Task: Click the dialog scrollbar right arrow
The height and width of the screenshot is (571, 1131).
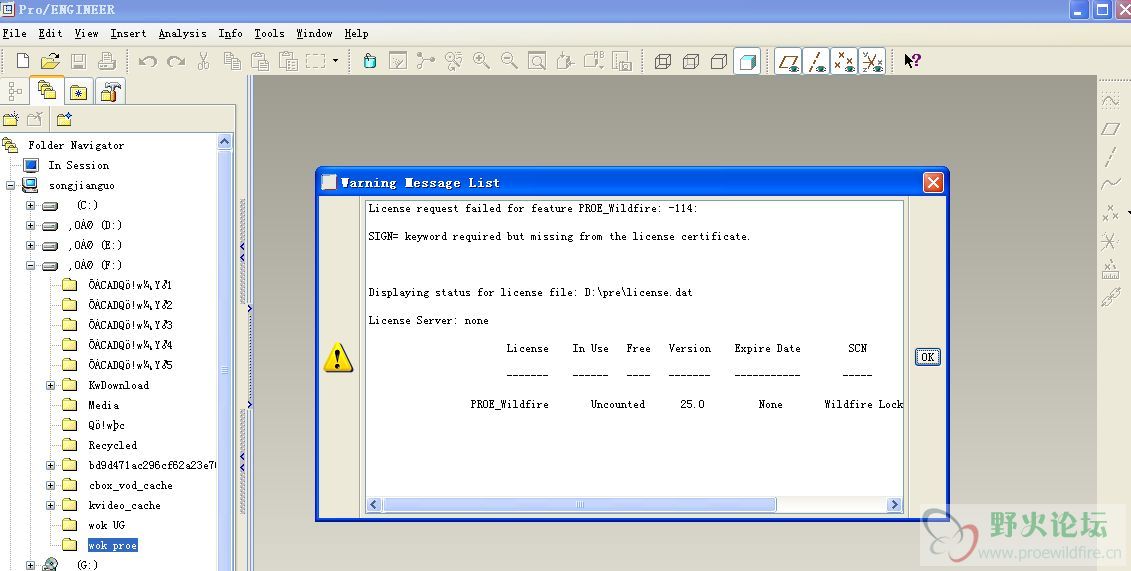Action: (x=894, y=505)
